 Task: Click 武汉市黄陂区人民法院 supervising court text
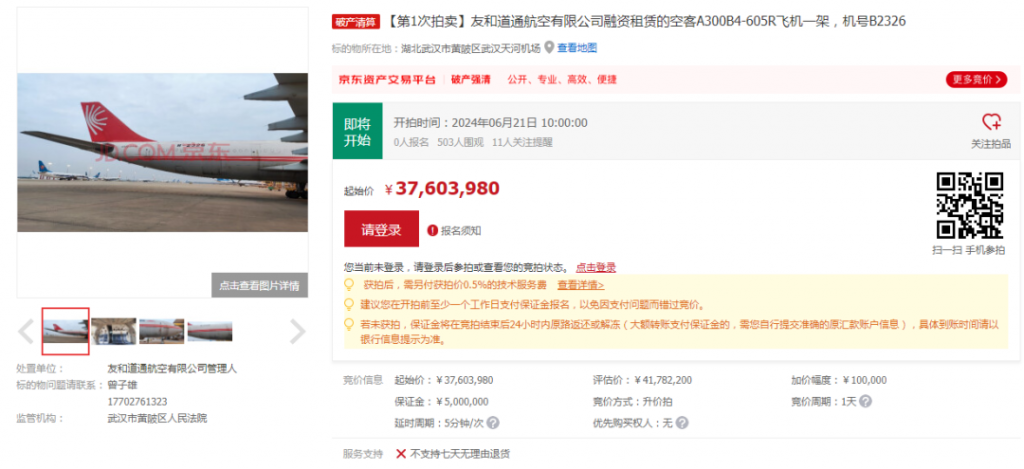[x=157, y=418]
